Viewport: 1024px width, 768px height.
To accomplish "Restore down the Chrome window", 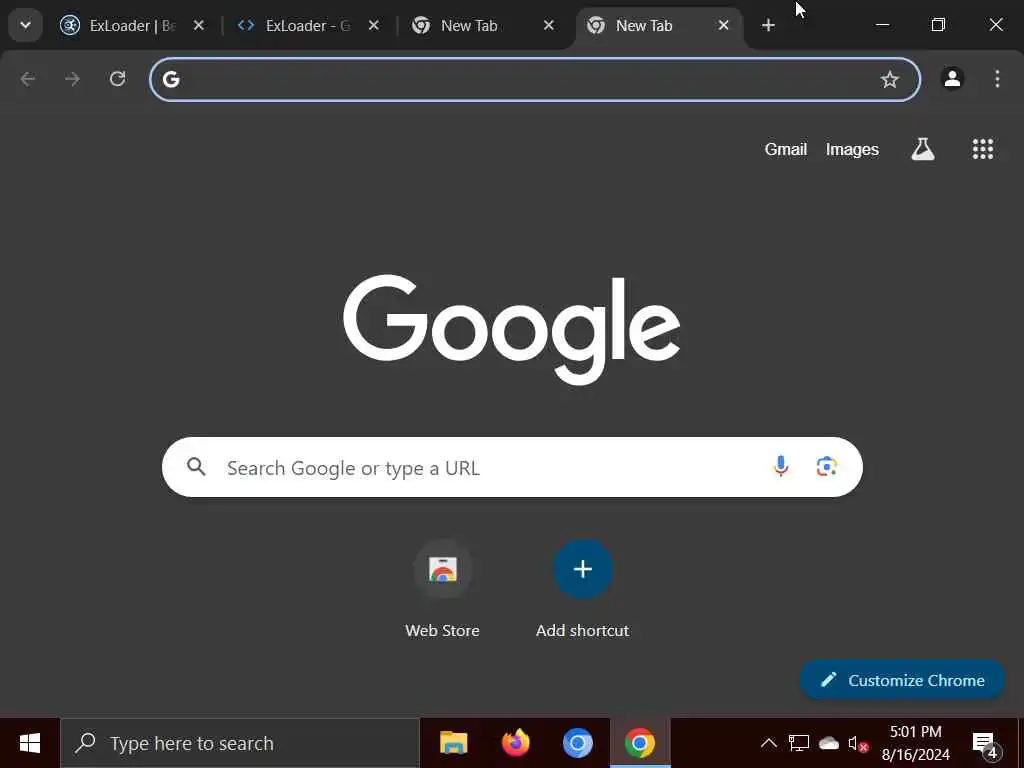I will point(938,25).
